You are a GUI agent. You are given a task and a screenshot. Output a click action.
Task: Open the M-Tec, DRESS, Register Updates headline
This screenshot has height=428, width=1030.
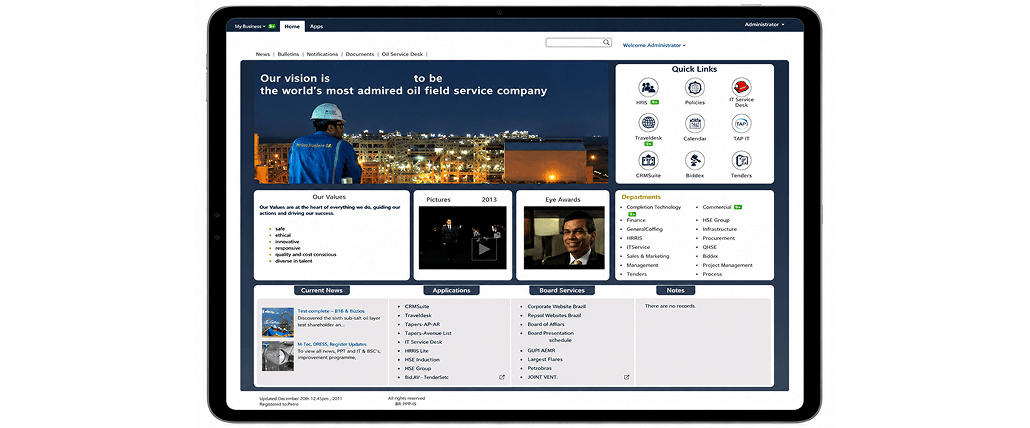click(x=332, y=344)
